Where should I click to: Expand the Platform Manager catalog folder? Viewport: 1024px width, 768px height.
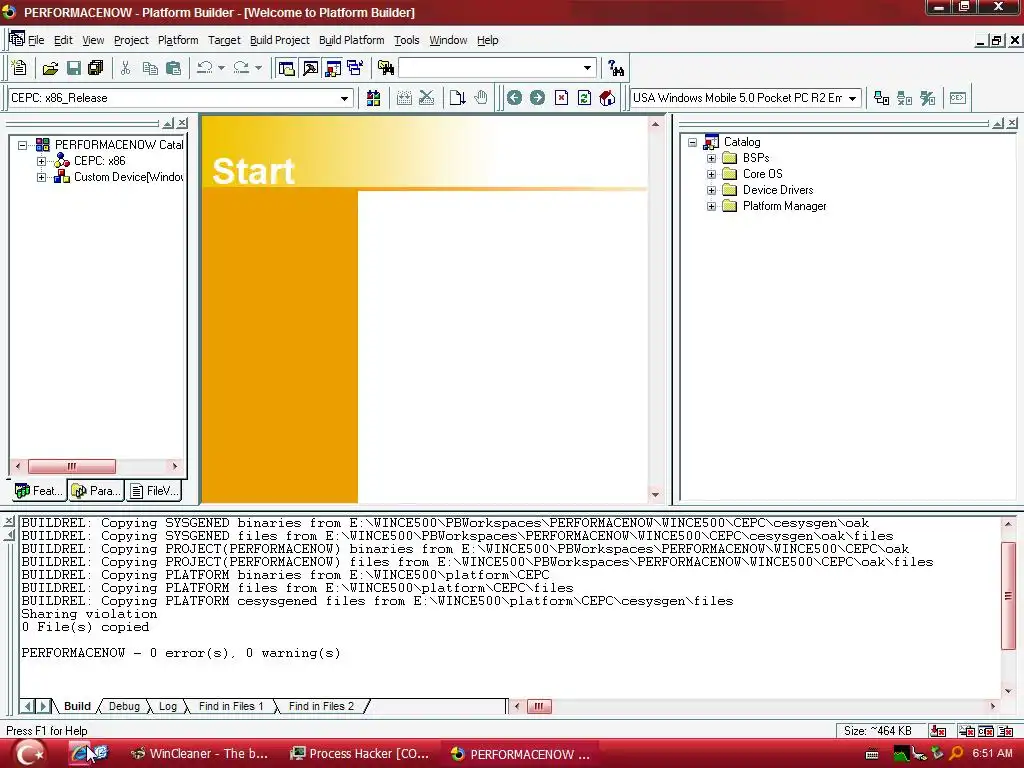711,206
